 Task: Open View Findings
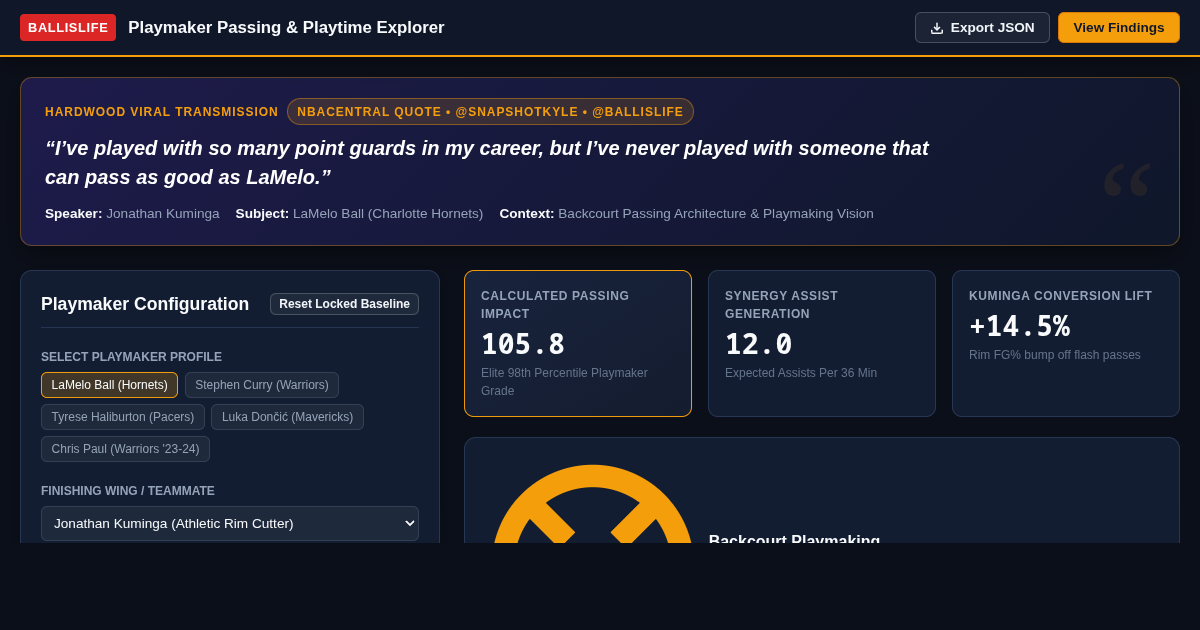(1119, 28)
